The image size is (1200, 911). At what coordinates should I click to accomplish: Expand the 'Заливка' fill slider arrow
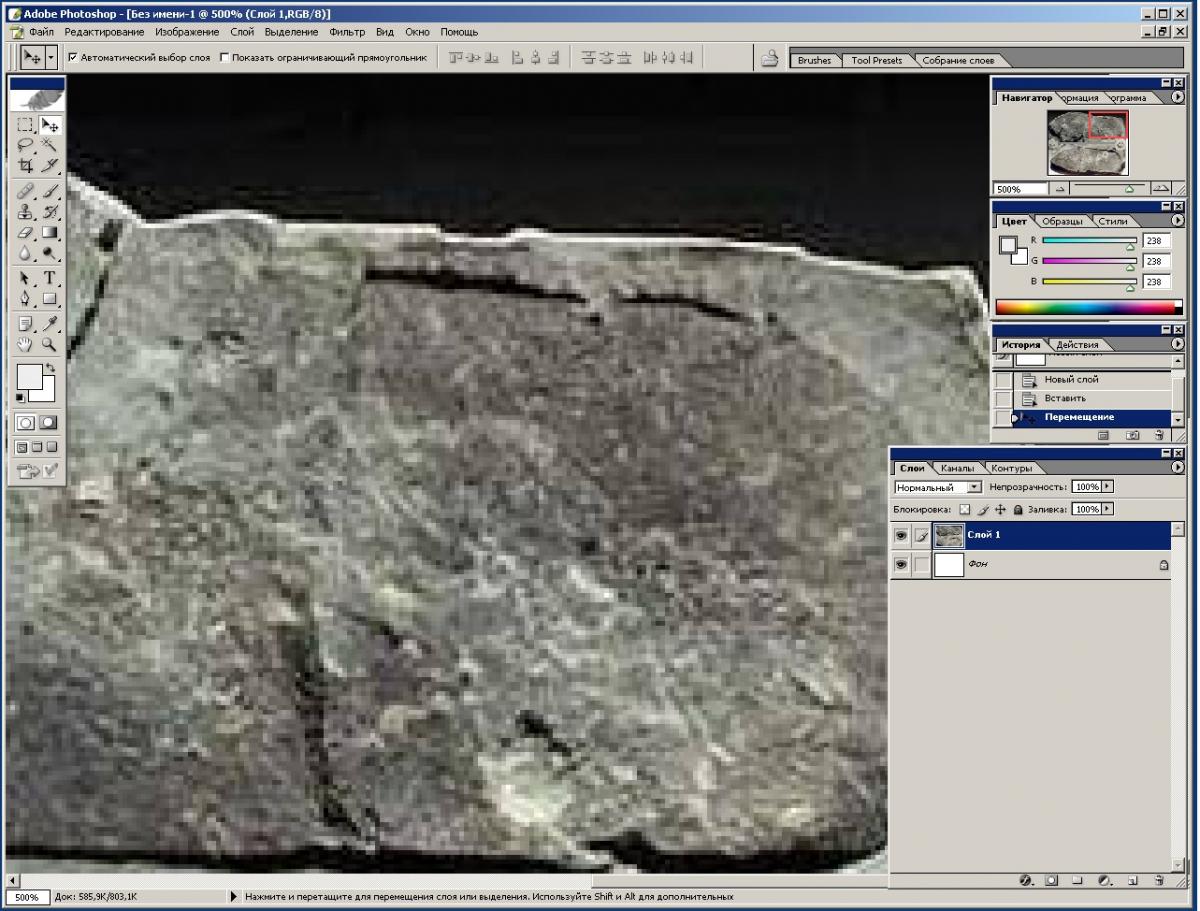pyautogui.click(x=1108, y=509)
